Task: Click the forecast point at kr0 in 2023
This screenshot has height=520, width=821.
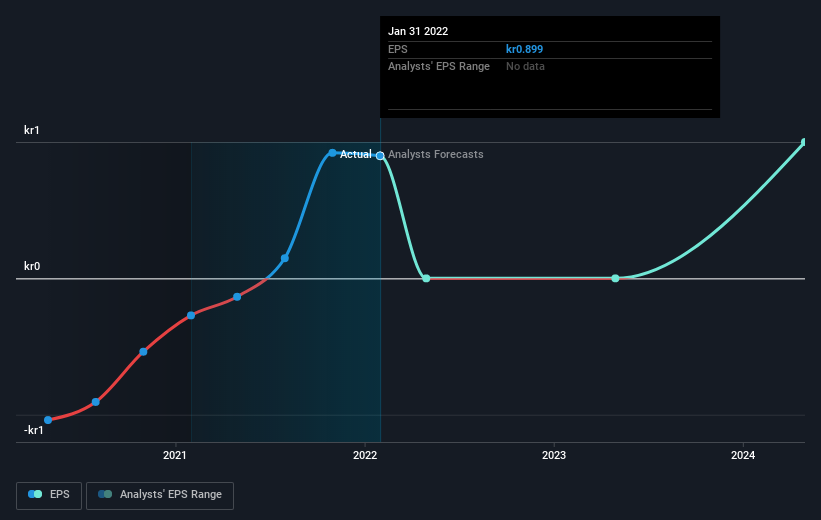Action: click(x=615, y=278)
